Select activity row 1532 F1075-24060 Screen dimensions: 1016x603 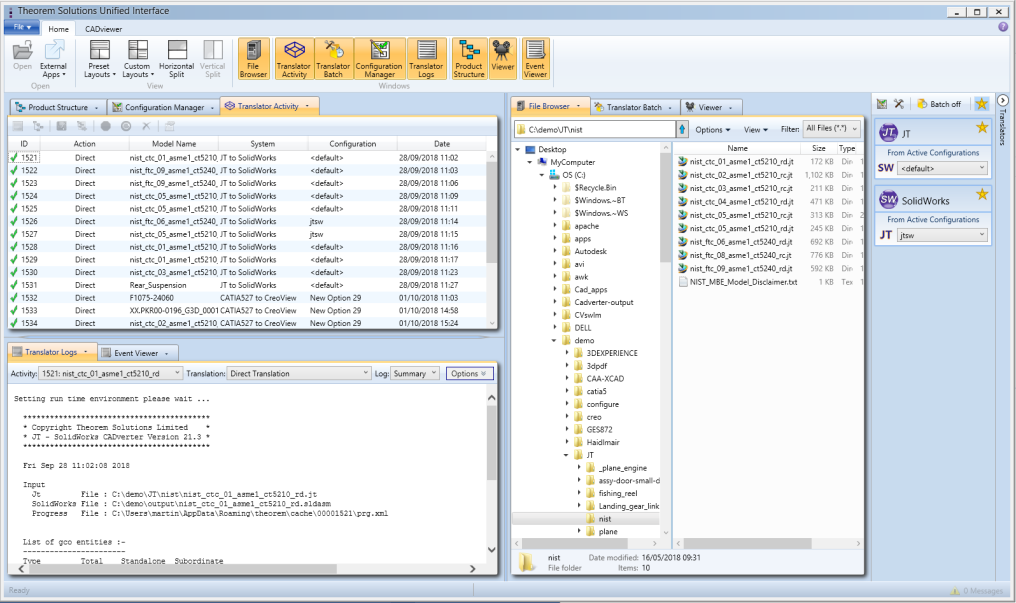coord(248,298)
